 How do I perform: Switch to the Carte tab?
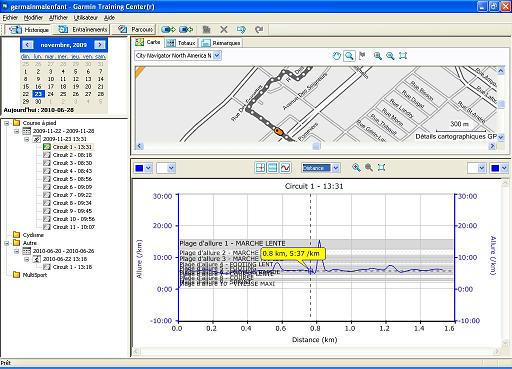148,42
